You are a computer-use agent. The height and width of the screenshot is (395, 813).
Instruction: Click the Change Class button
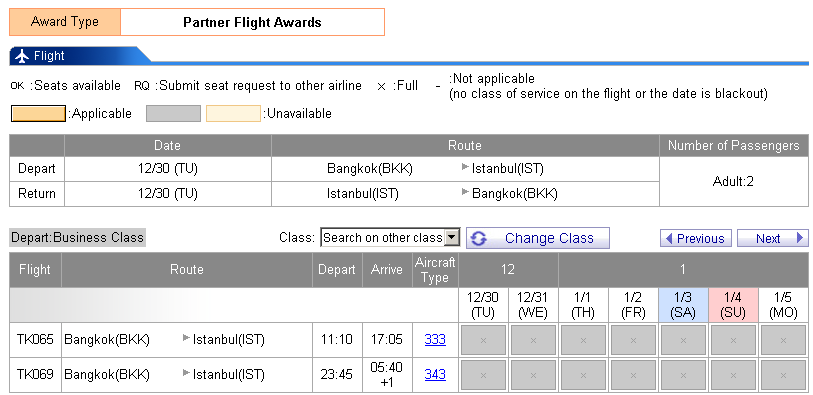(x=538, y=238)
